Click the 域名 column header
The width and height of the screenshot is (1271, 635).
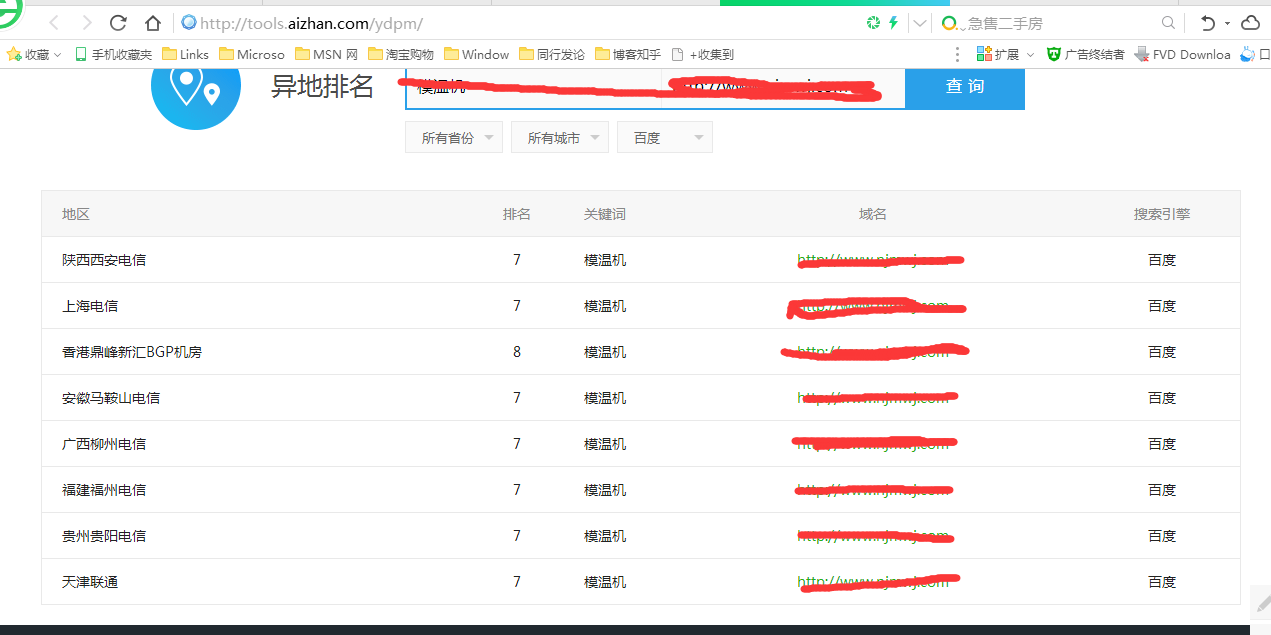pyautogui.click(x=873, y=214)
